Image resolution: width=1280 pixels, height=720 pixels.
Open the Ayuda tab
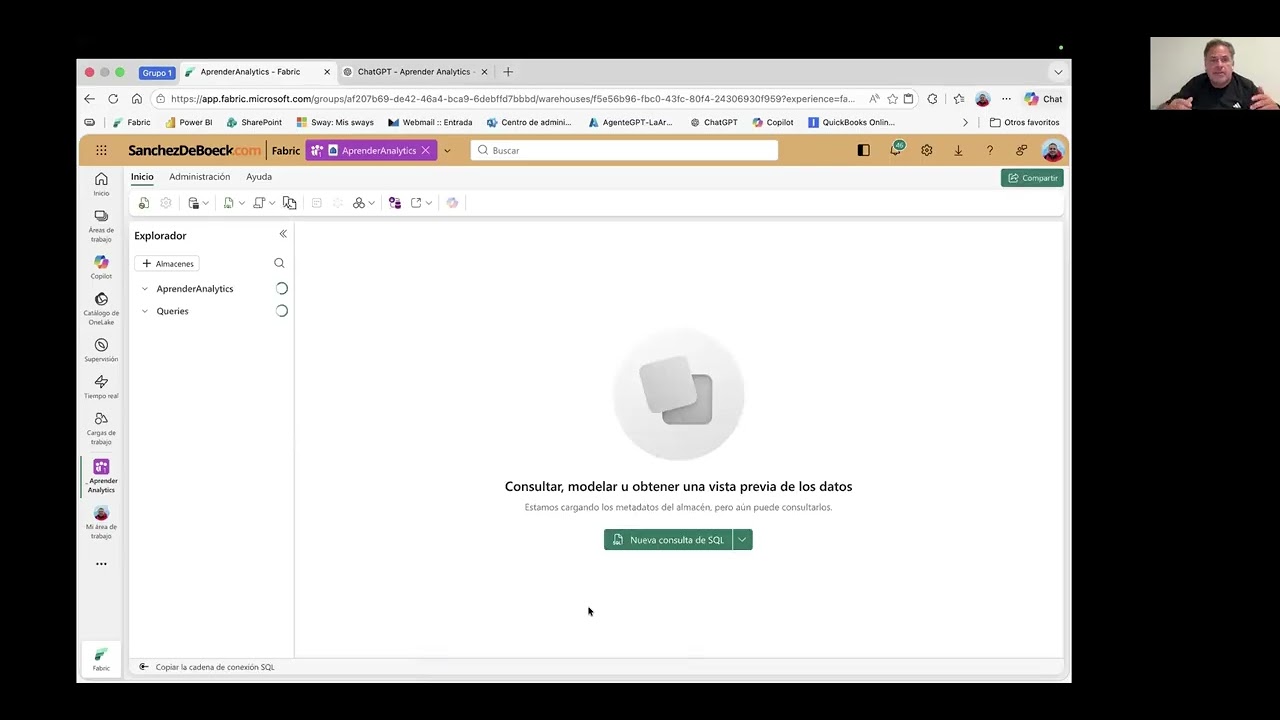click(259, 177)
